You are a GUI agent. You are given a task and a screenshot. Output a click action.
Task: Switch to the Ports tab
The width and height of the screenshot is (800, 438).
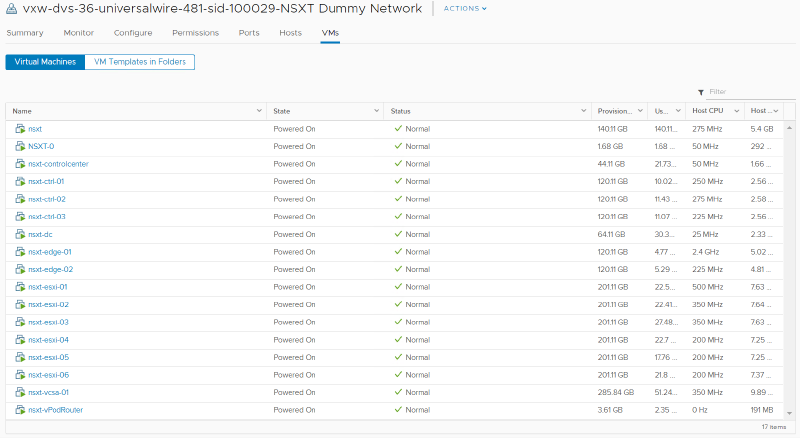pos(249,33)
